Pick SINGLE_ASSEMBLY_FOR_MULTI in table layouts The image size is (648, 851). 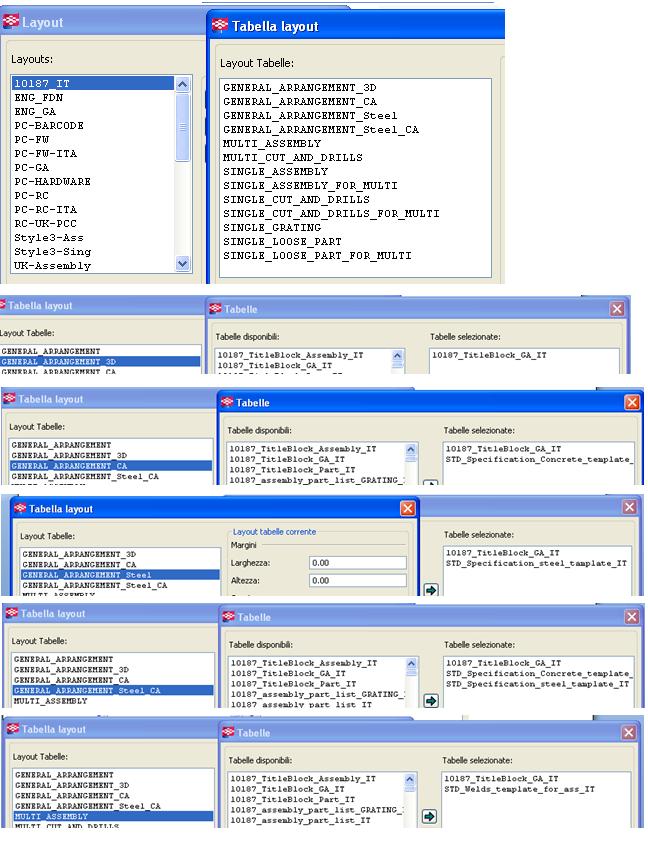coord(310,186)
